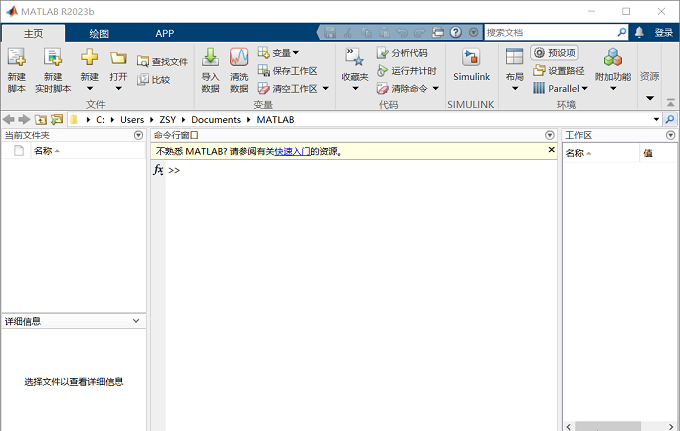The height and width of the screenshot is (431, 680).
Task: Sort workspace by 名称 column
Action: tap(601, 153)
